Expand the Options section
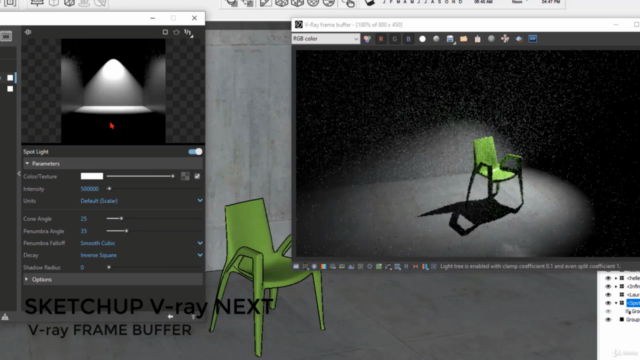Viewport: 640px width, 360px height. pos(113,280)
